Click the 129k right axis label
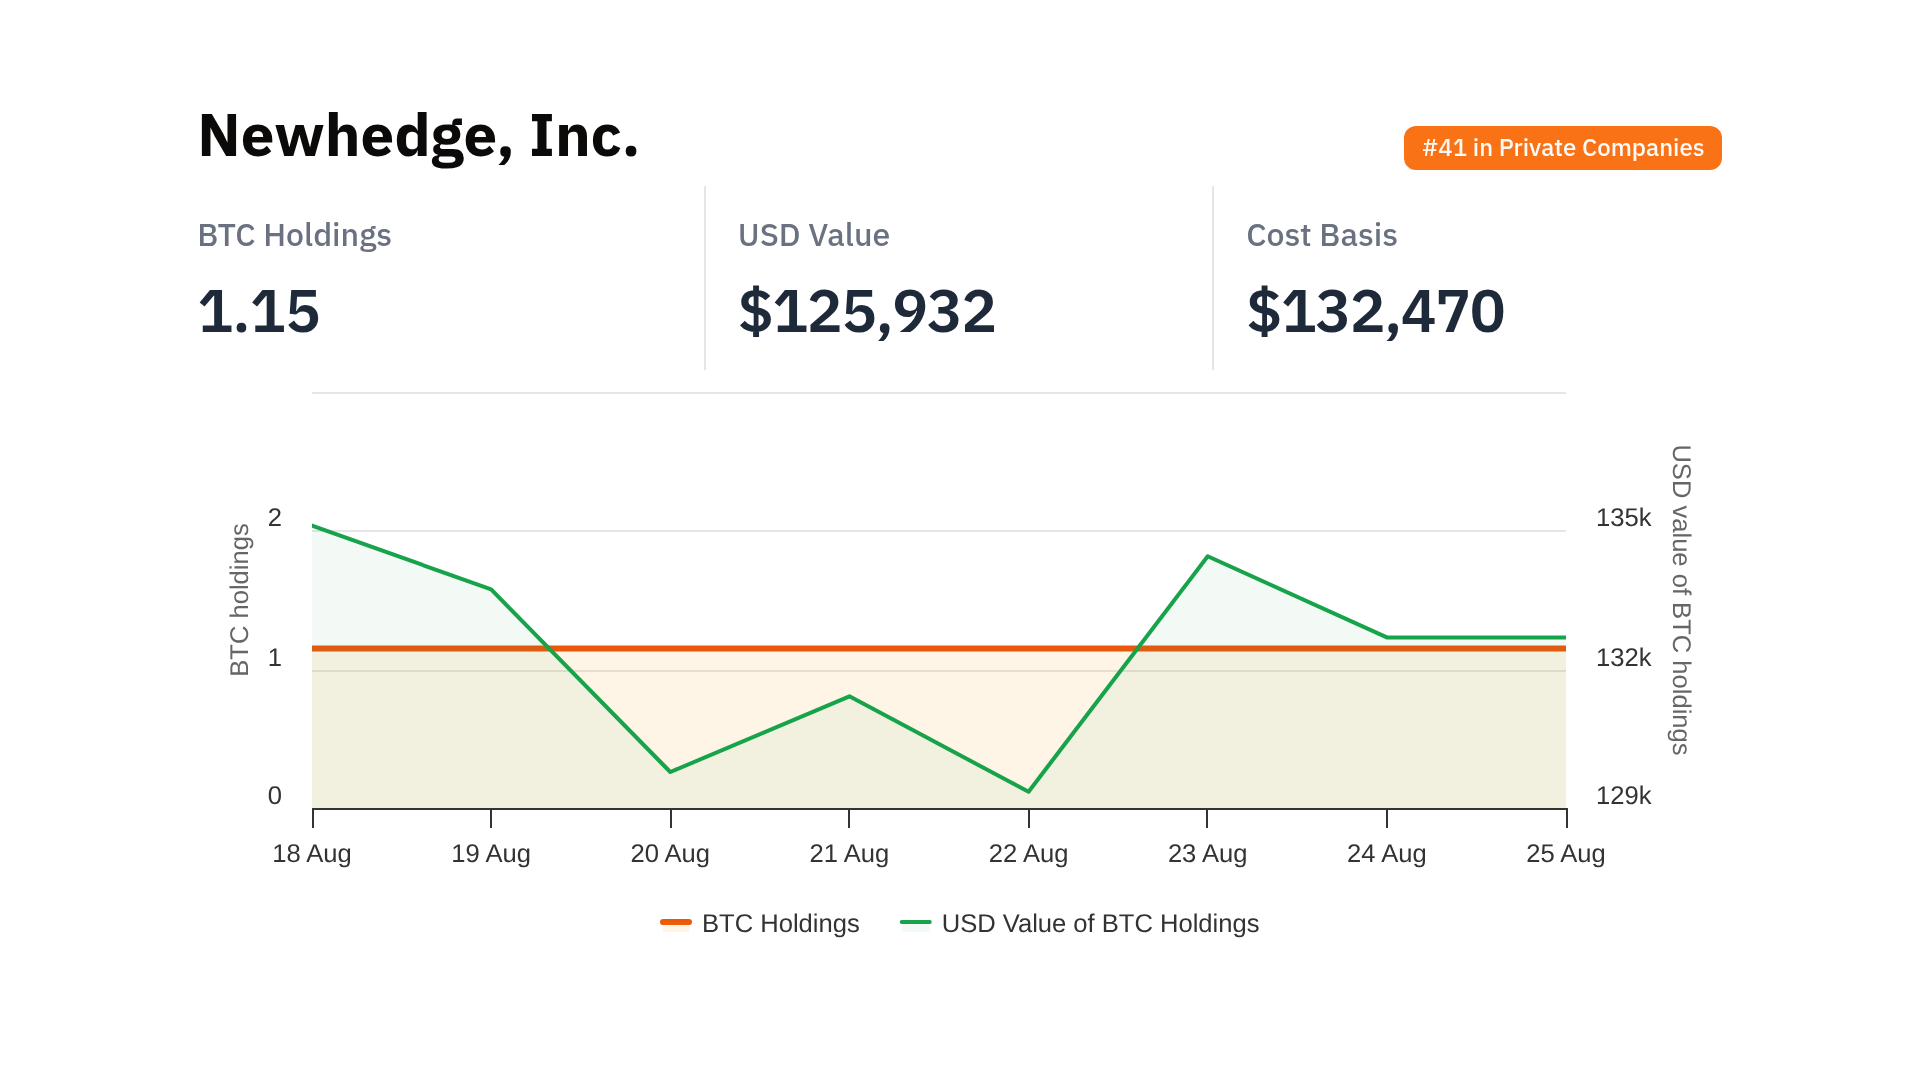This screenshot has width=1920, height=1080. 1623,796
